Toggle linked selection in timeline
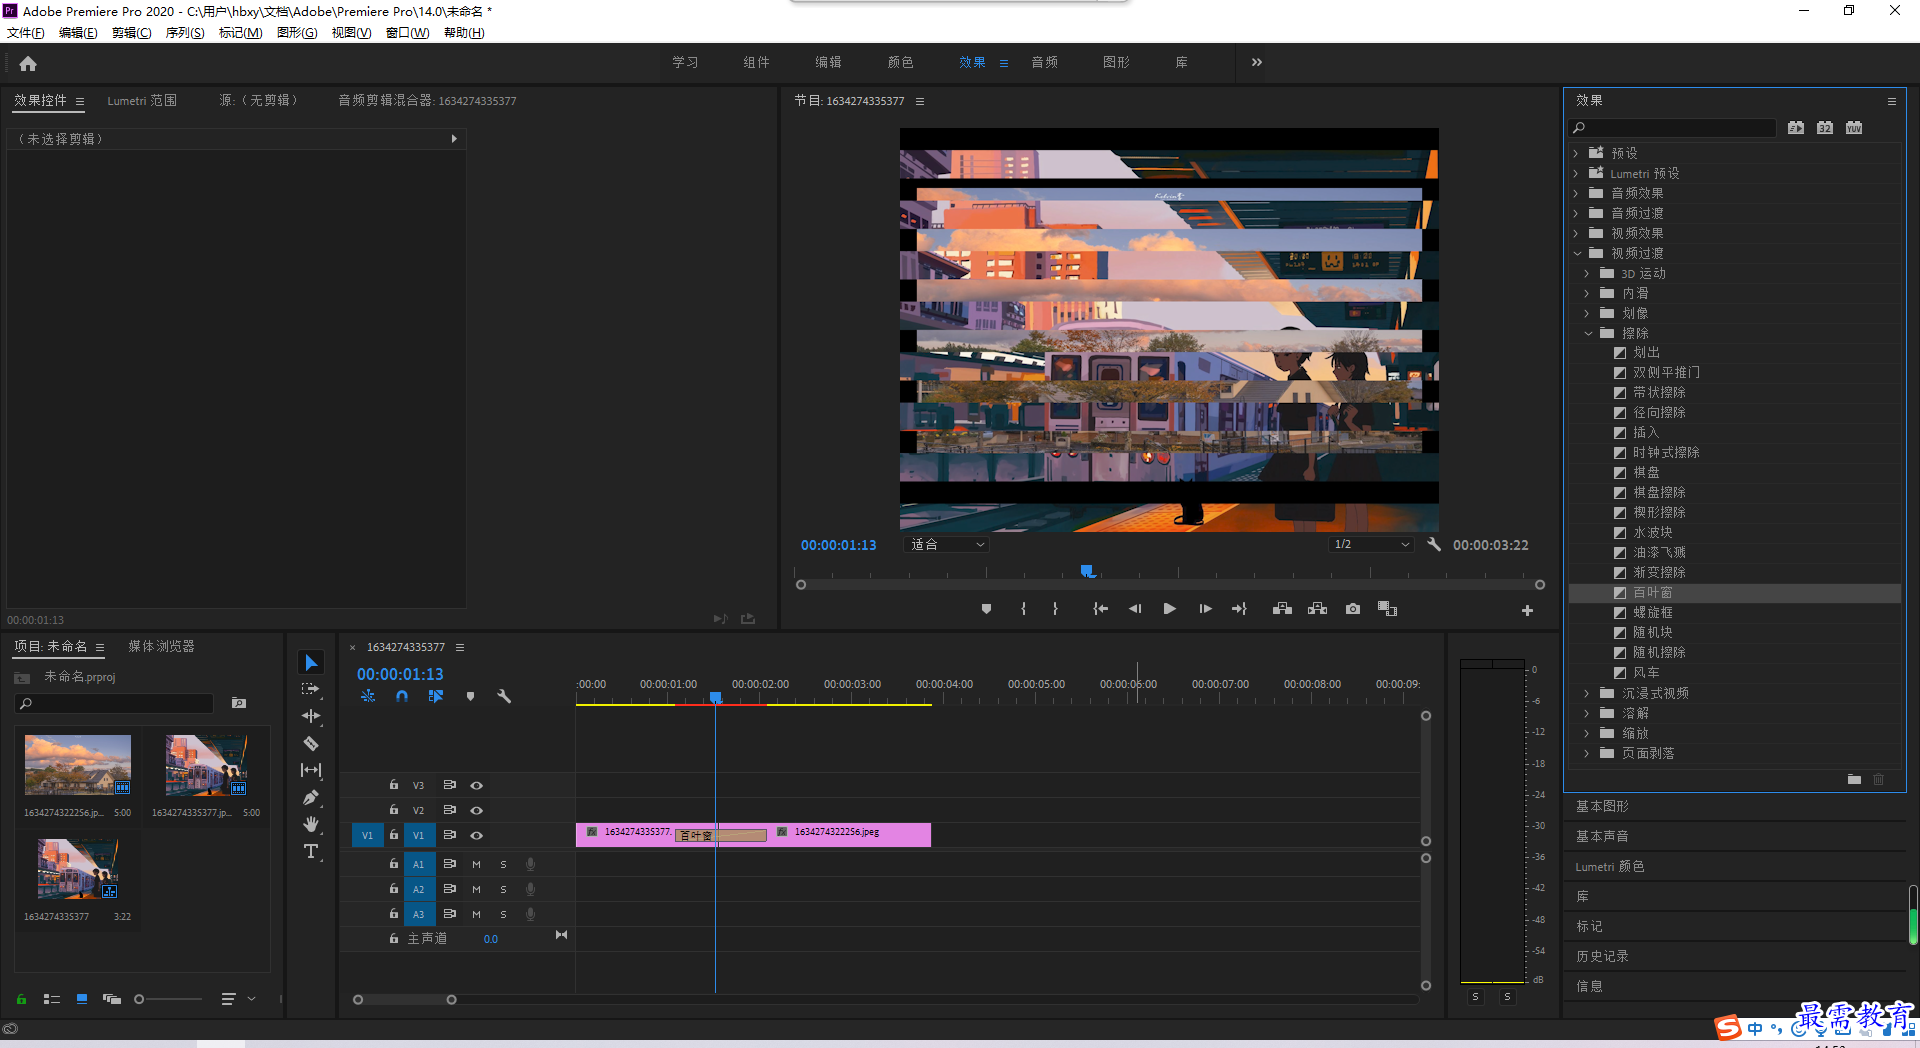Image resolution: width=1920 pixels, height=1048 pixels. [435, 696]
